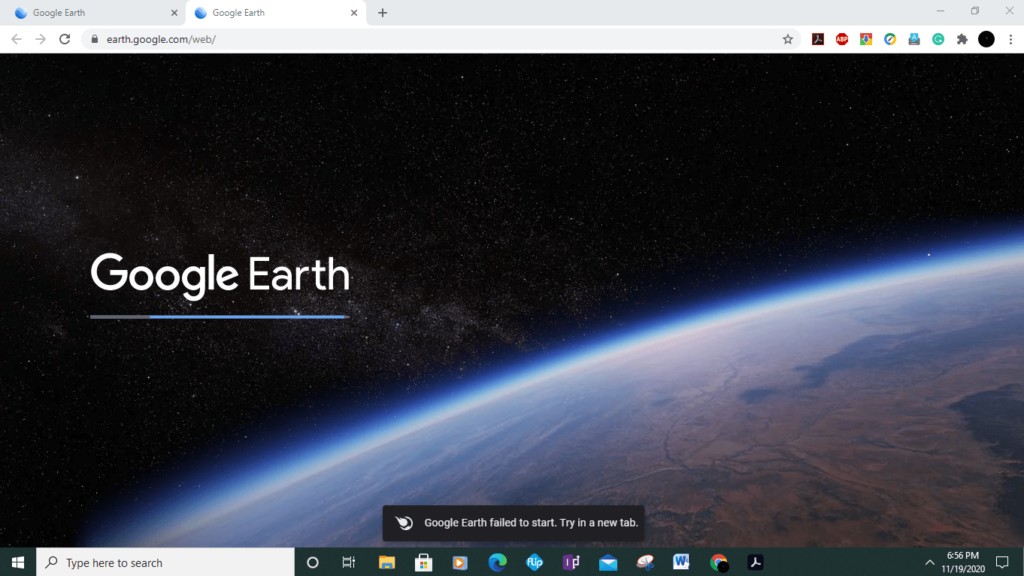This screenshot has height=576, width=1024.
Task: Launch File Explorer from the taskbar
Action: pyautogui.click(x=387, y=562)
